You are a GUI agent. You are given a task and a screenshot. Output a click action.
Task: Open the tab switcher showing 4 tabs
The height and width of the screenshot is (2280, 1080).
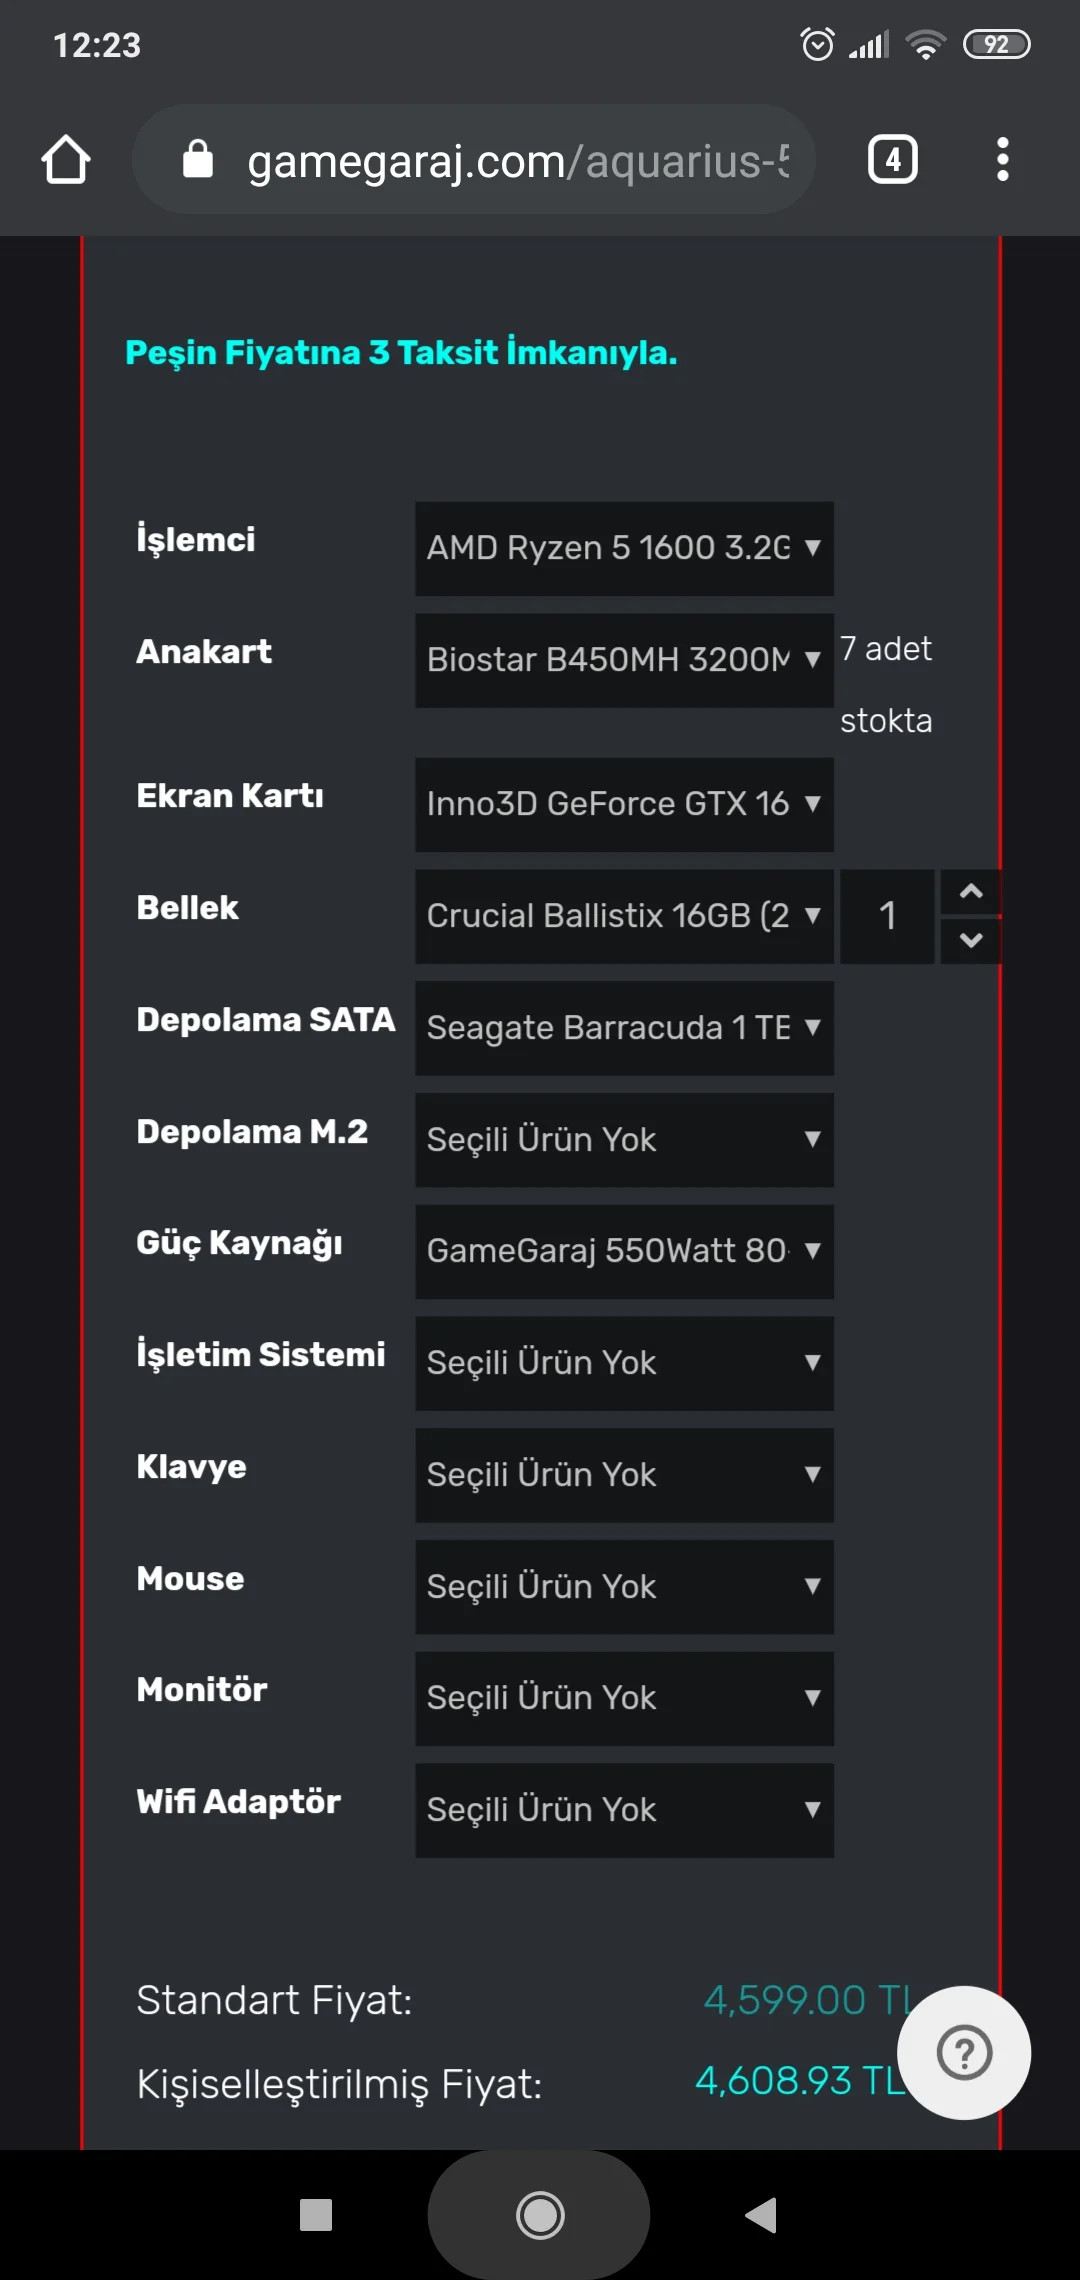tap(892, 160)
